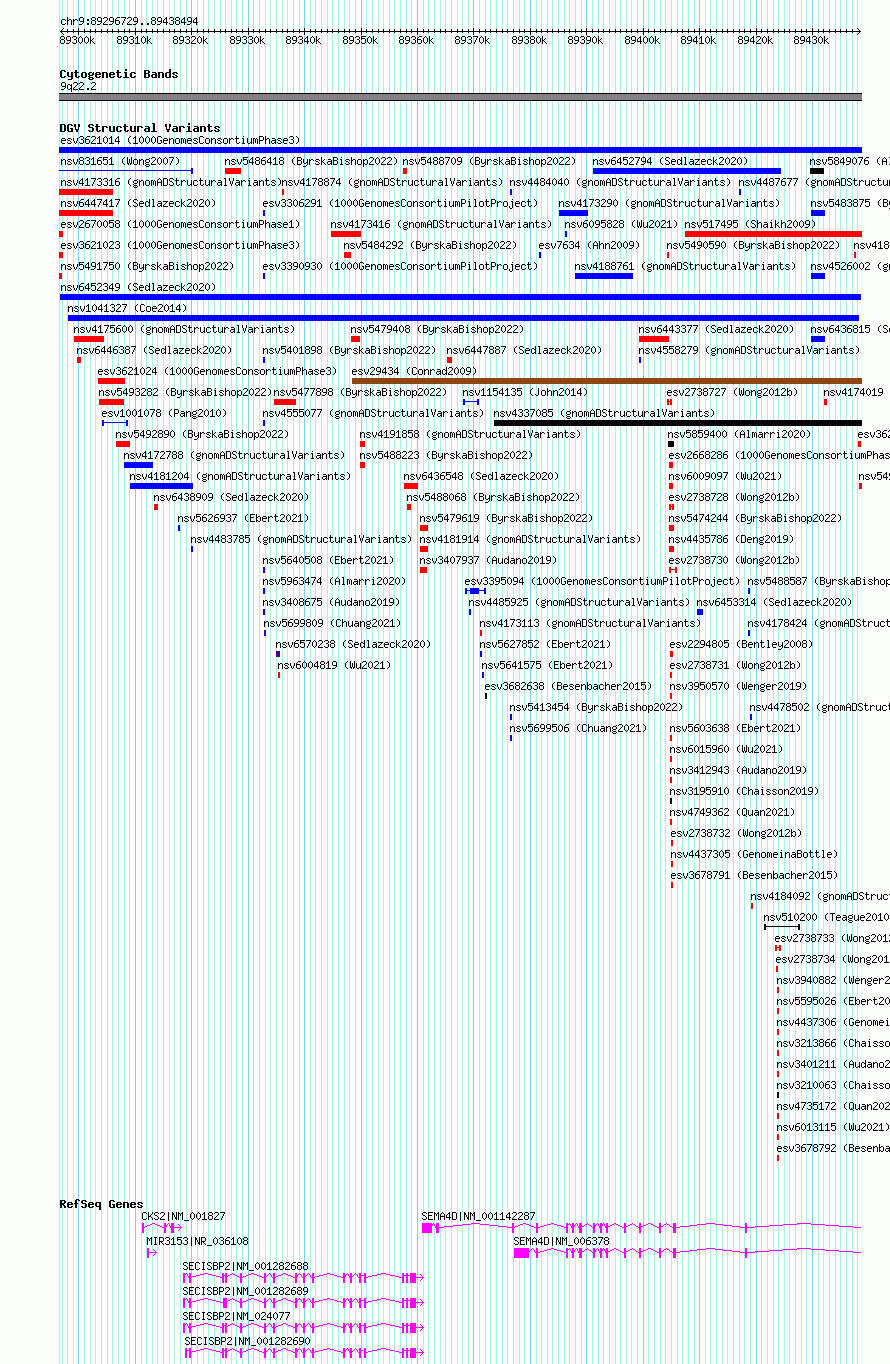Click the nsv5479408 (ByrskaBishop2022) label
This screenshot has height=1364, width=890.
tap(437, 329)
